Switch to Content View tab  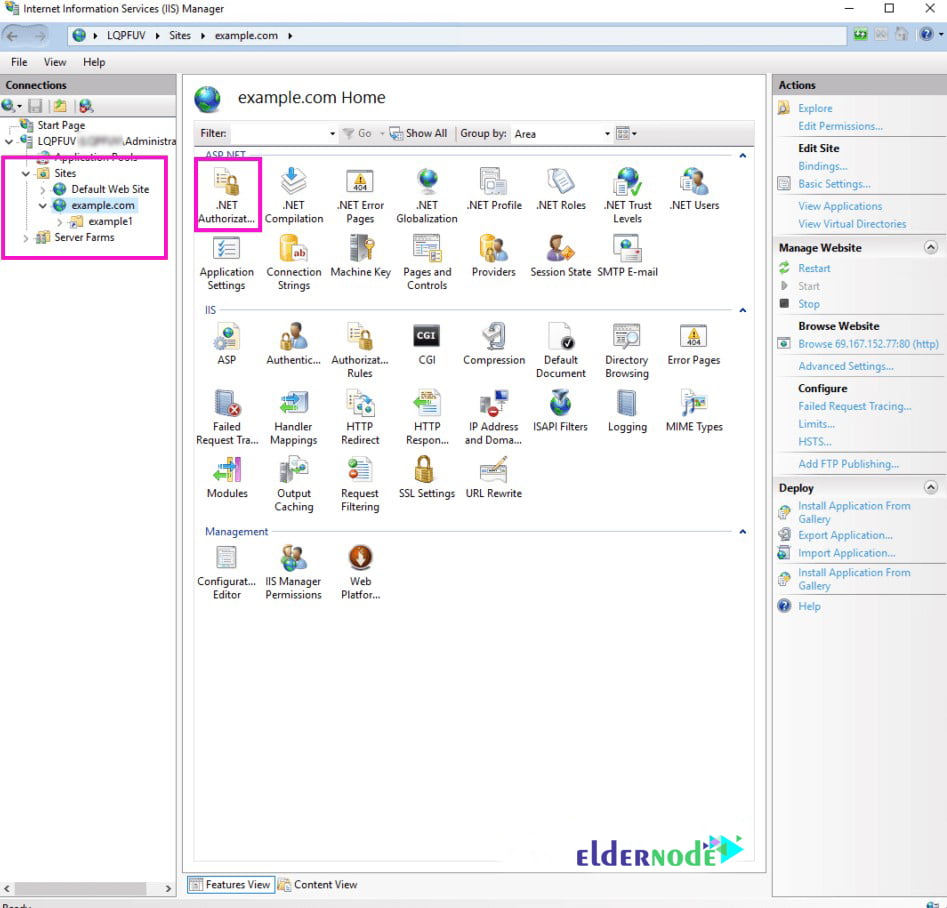(318, 885)
